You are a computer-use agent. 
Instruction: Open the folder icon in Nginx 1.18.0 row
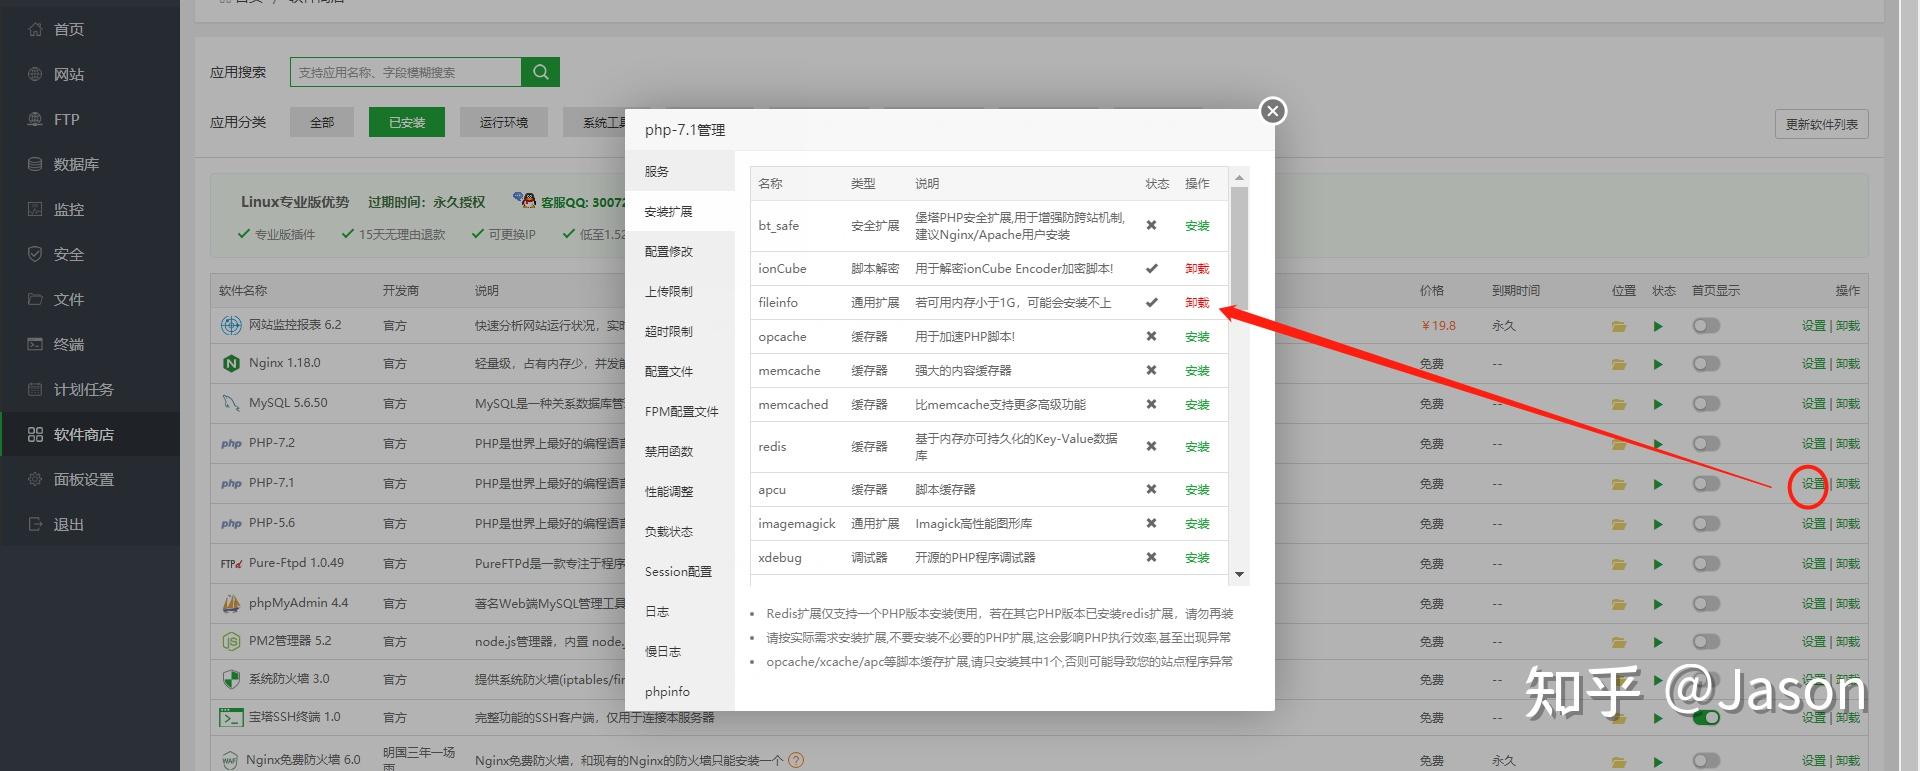pyautogui.click(x=1618, y=364)
